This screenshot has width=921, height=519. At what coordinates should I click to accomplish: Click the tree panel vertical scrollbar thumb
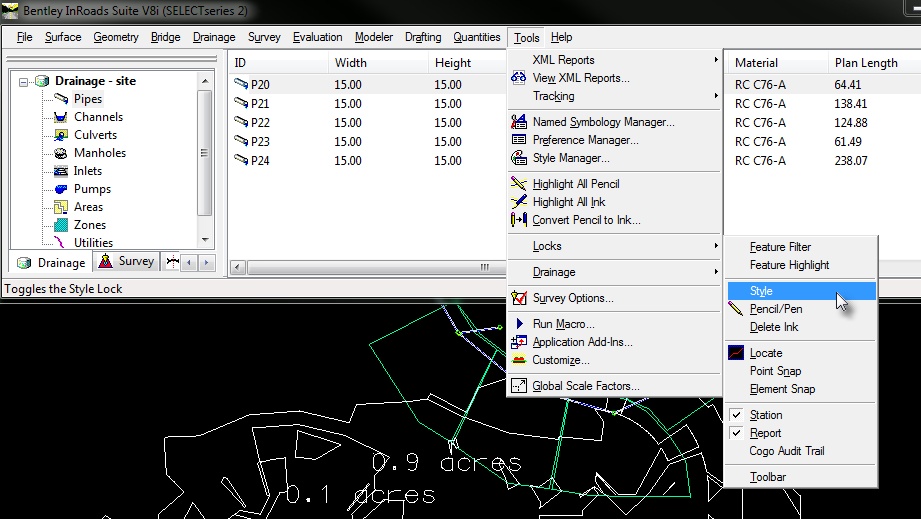coord(204,153)
